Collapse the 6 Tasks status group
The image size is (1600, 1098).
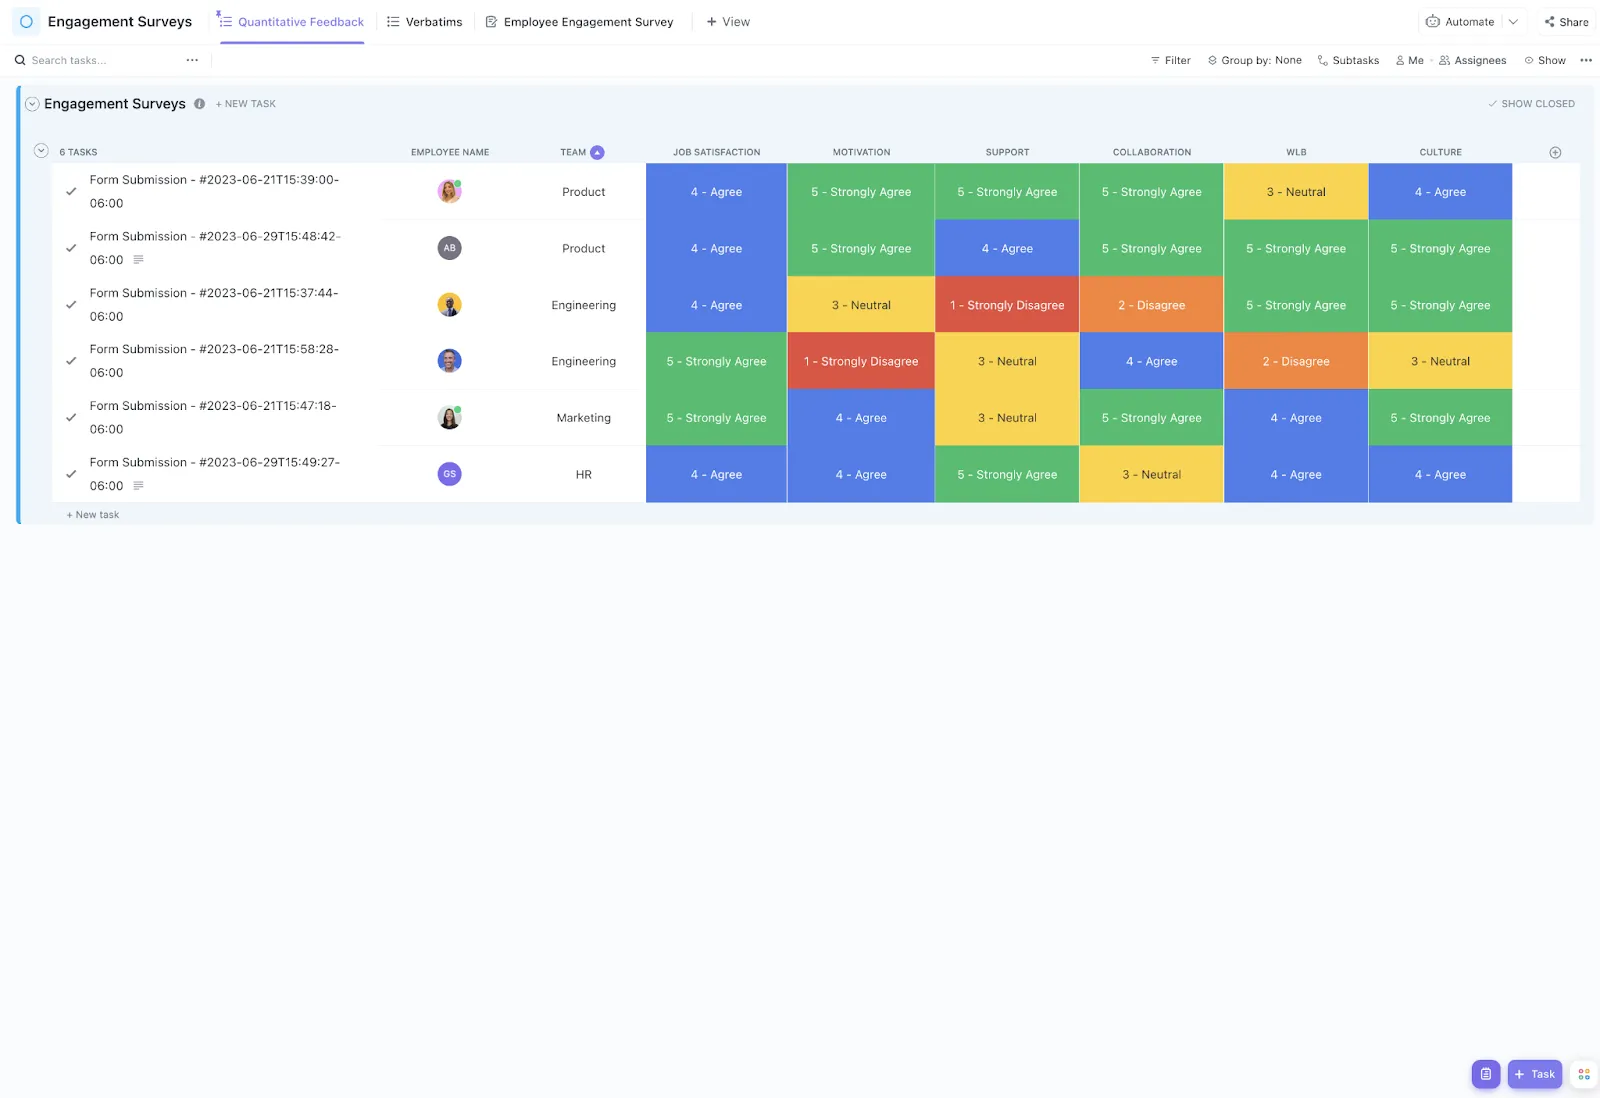[x=41, y=151]
